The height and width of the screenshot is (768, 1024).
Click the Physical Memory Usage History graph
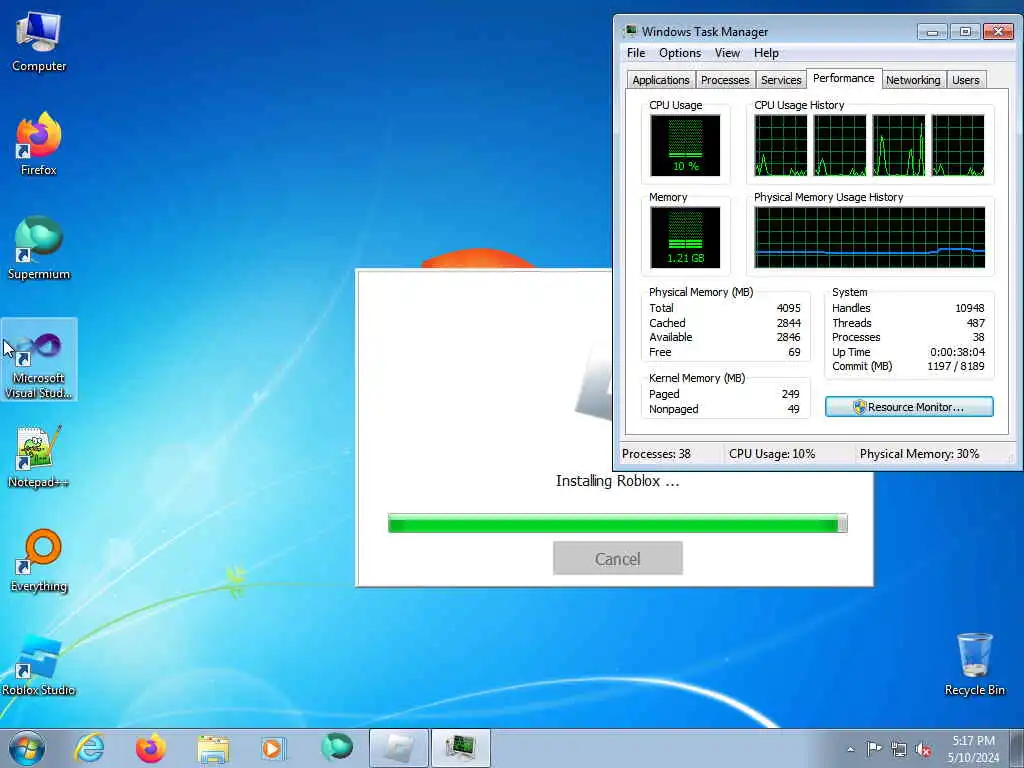869,237
